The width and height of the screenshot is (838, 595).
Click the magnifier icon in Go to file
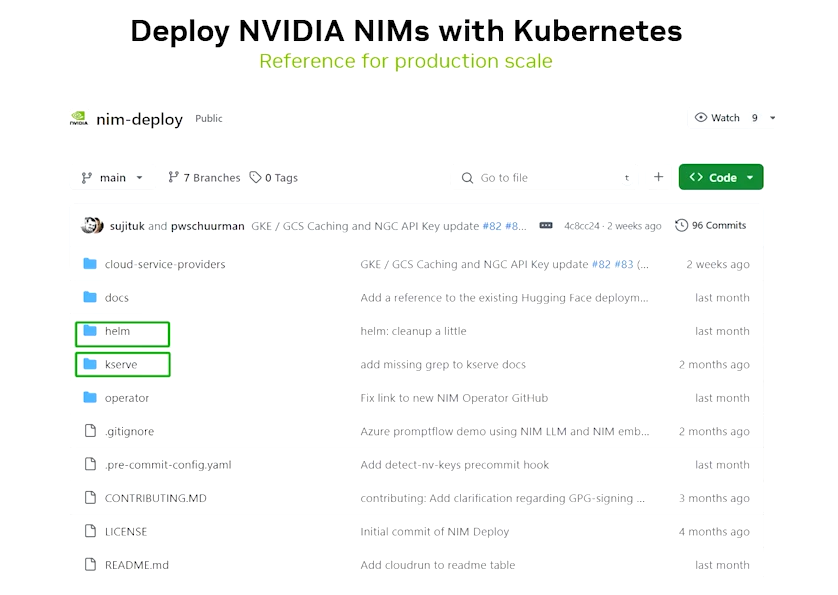pos(467,177)
